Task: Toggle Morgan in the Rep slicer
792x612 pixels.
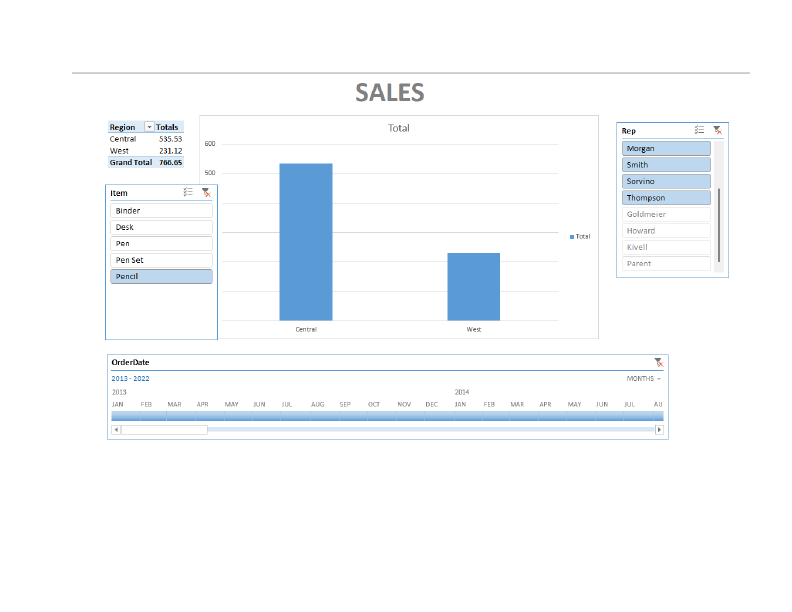Action: [x=666, y=148]
